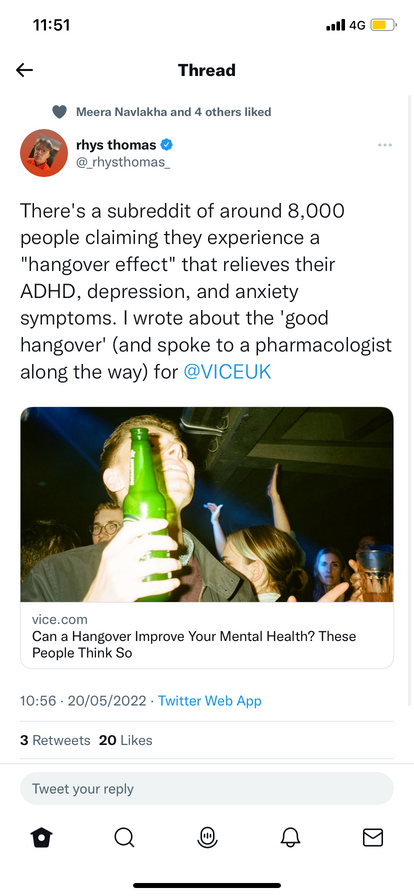Viewport: 414px width, 896px height.
Task: Open the Notifications bell tab
Action: 290,838
